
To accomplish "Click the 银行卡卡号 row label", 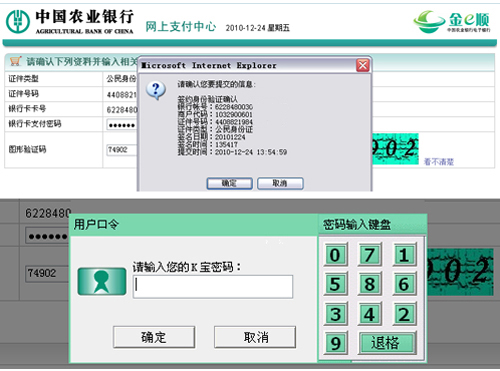I will click(27, 109).
